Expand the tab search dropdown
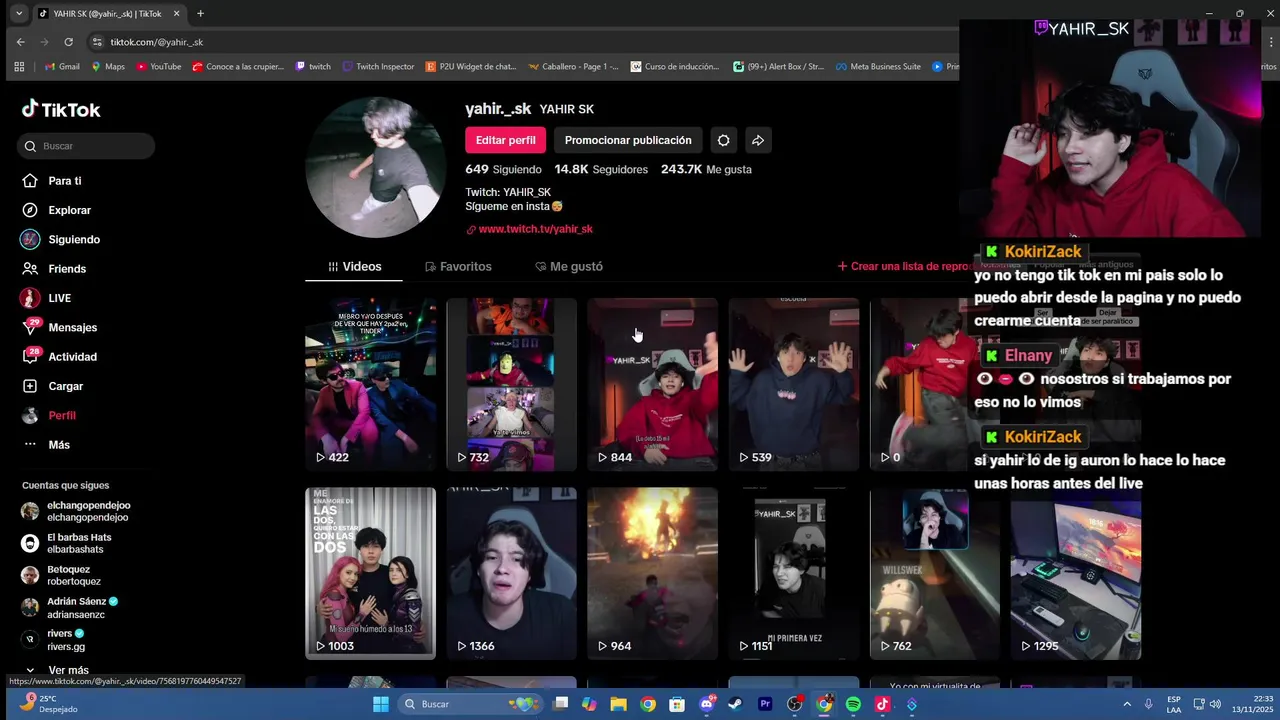1280x720 pixels. [x=18, y=14]
